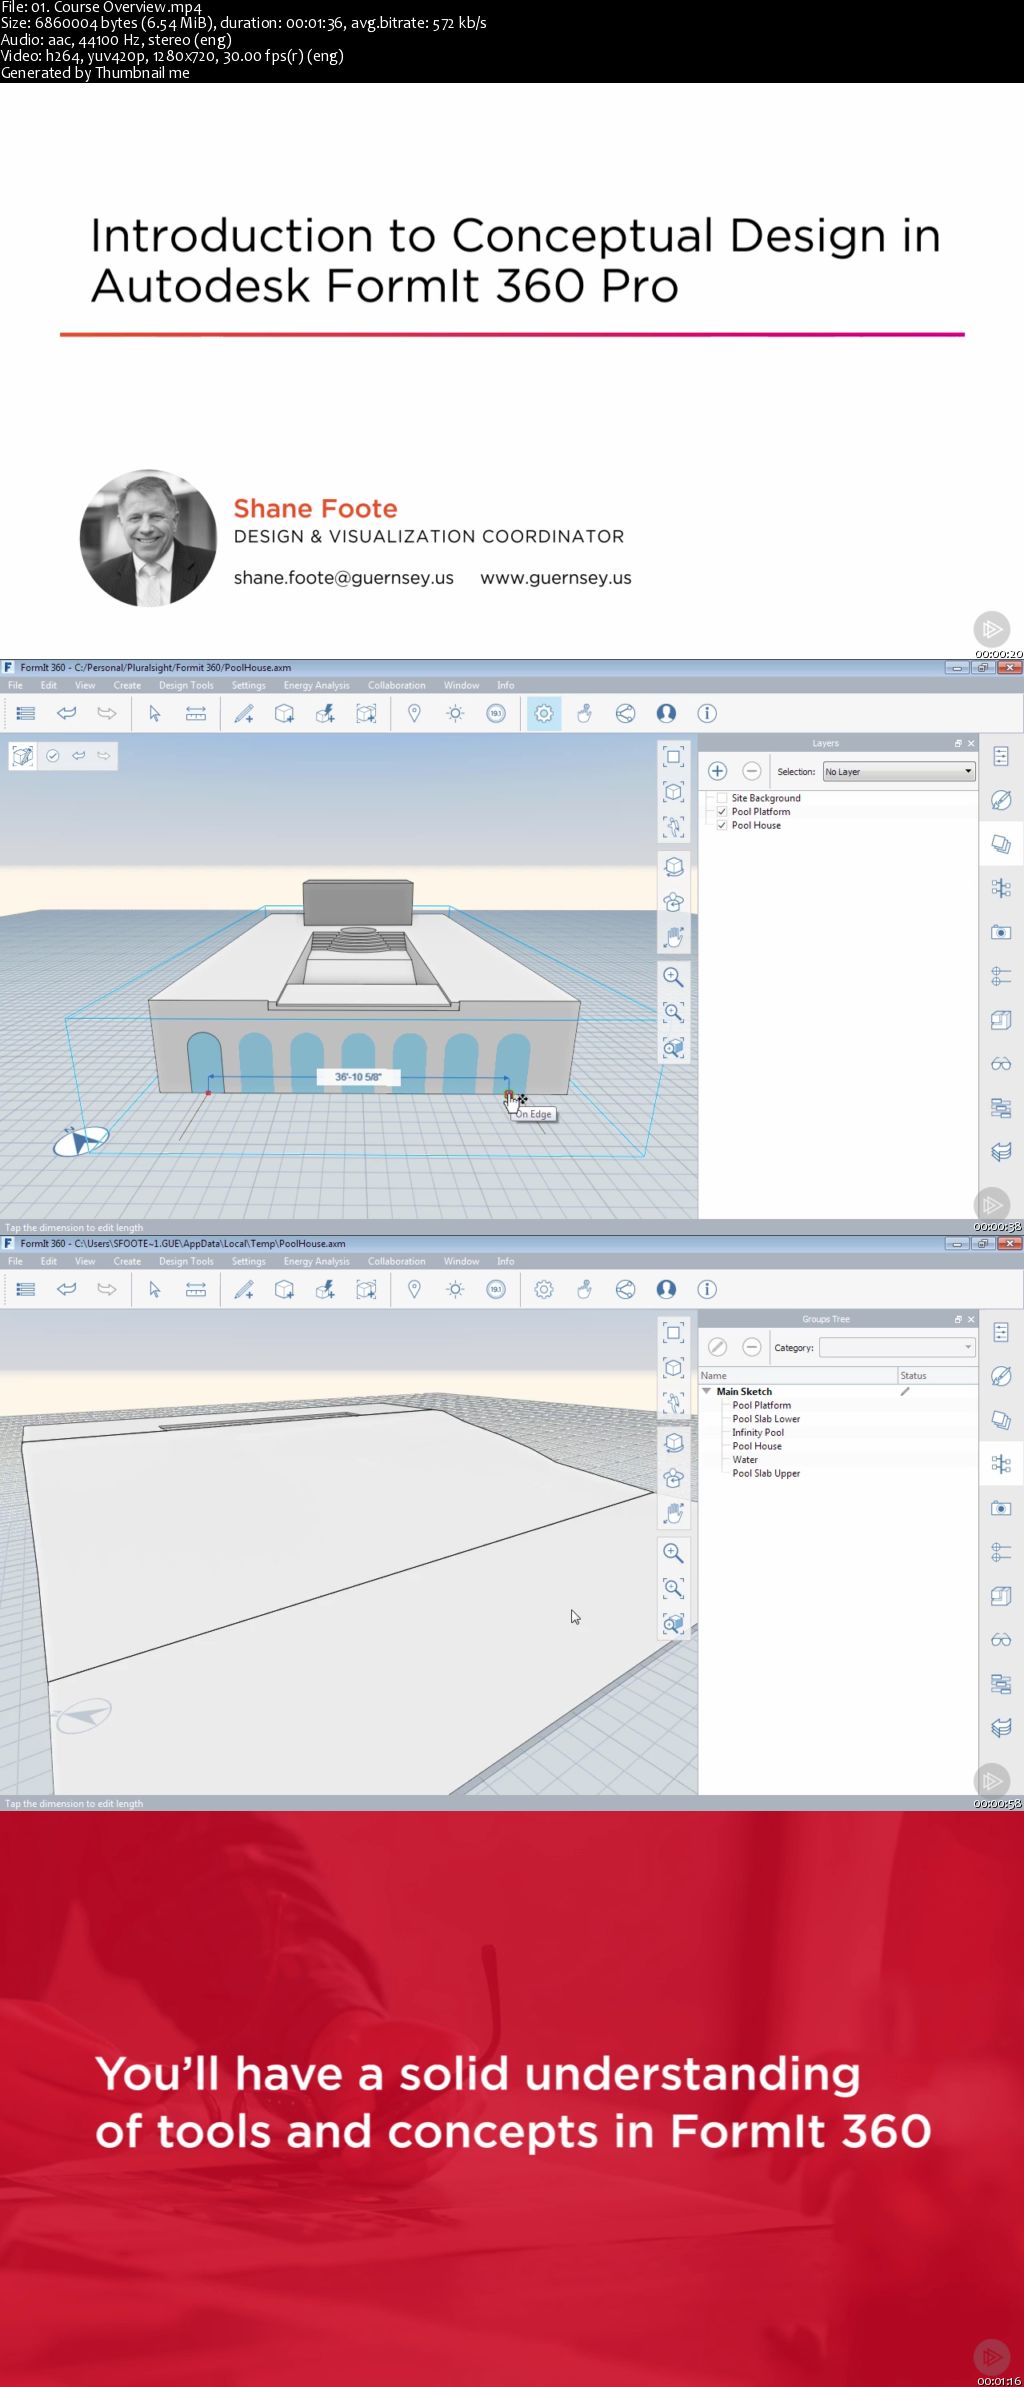This screenshot has width=1024, height=2387.
Task: Click Zoom Selection icon in Groups Tree frame viewport
Action: click(x=673, y=1624)
